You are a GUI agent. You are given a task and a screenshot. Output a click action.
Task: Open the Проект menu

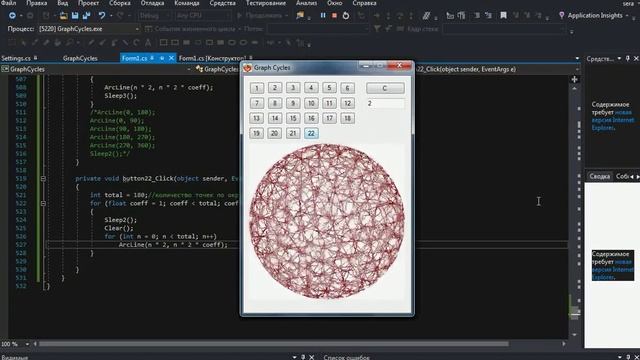pos(88,3)
